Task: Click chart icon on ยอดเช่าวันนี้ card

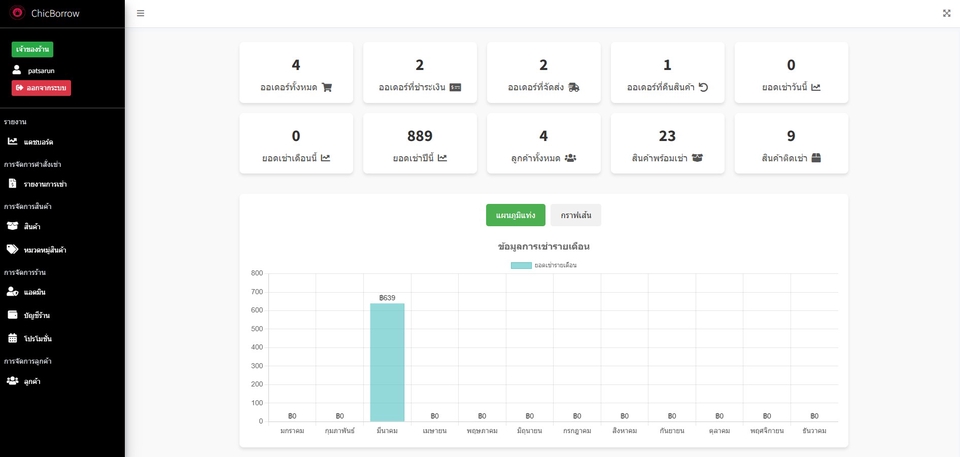Action: pyautogui.click(x=816, y=88)
